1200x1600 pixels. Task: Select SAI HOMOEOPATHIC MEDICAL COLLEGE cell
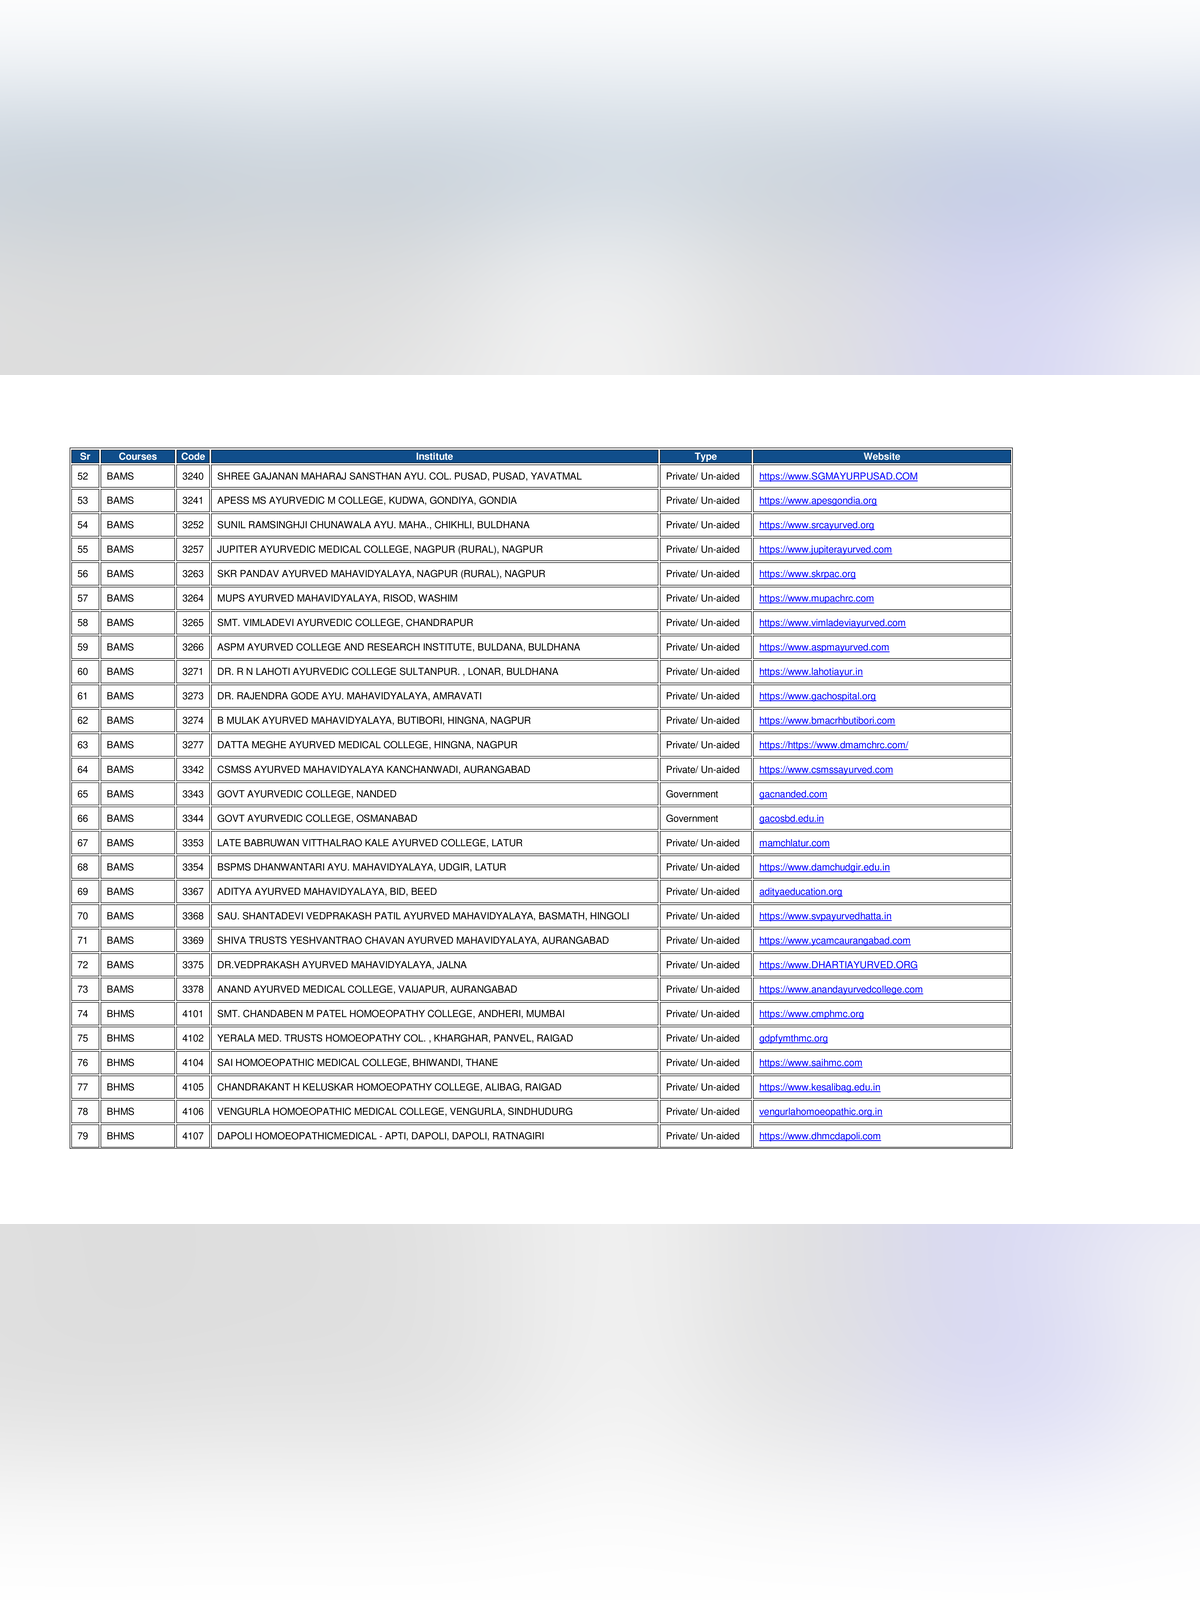click(435, 1063)
